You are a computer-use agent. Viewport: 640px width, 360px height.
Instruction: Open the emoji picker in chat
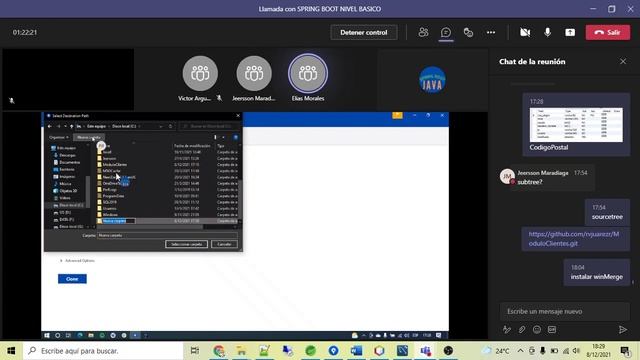point(537,329)
